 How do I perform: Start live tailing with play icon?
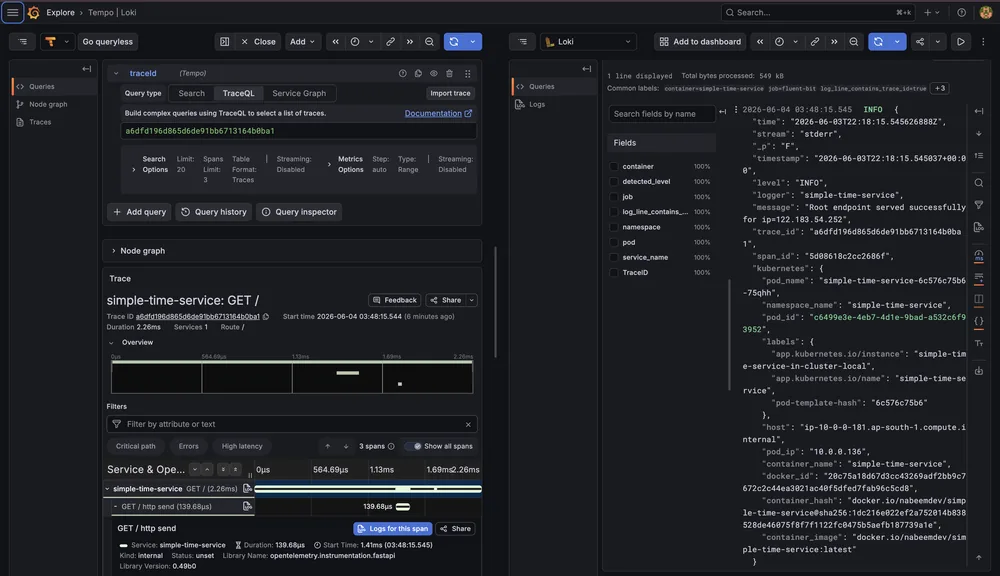pos(960,41)
